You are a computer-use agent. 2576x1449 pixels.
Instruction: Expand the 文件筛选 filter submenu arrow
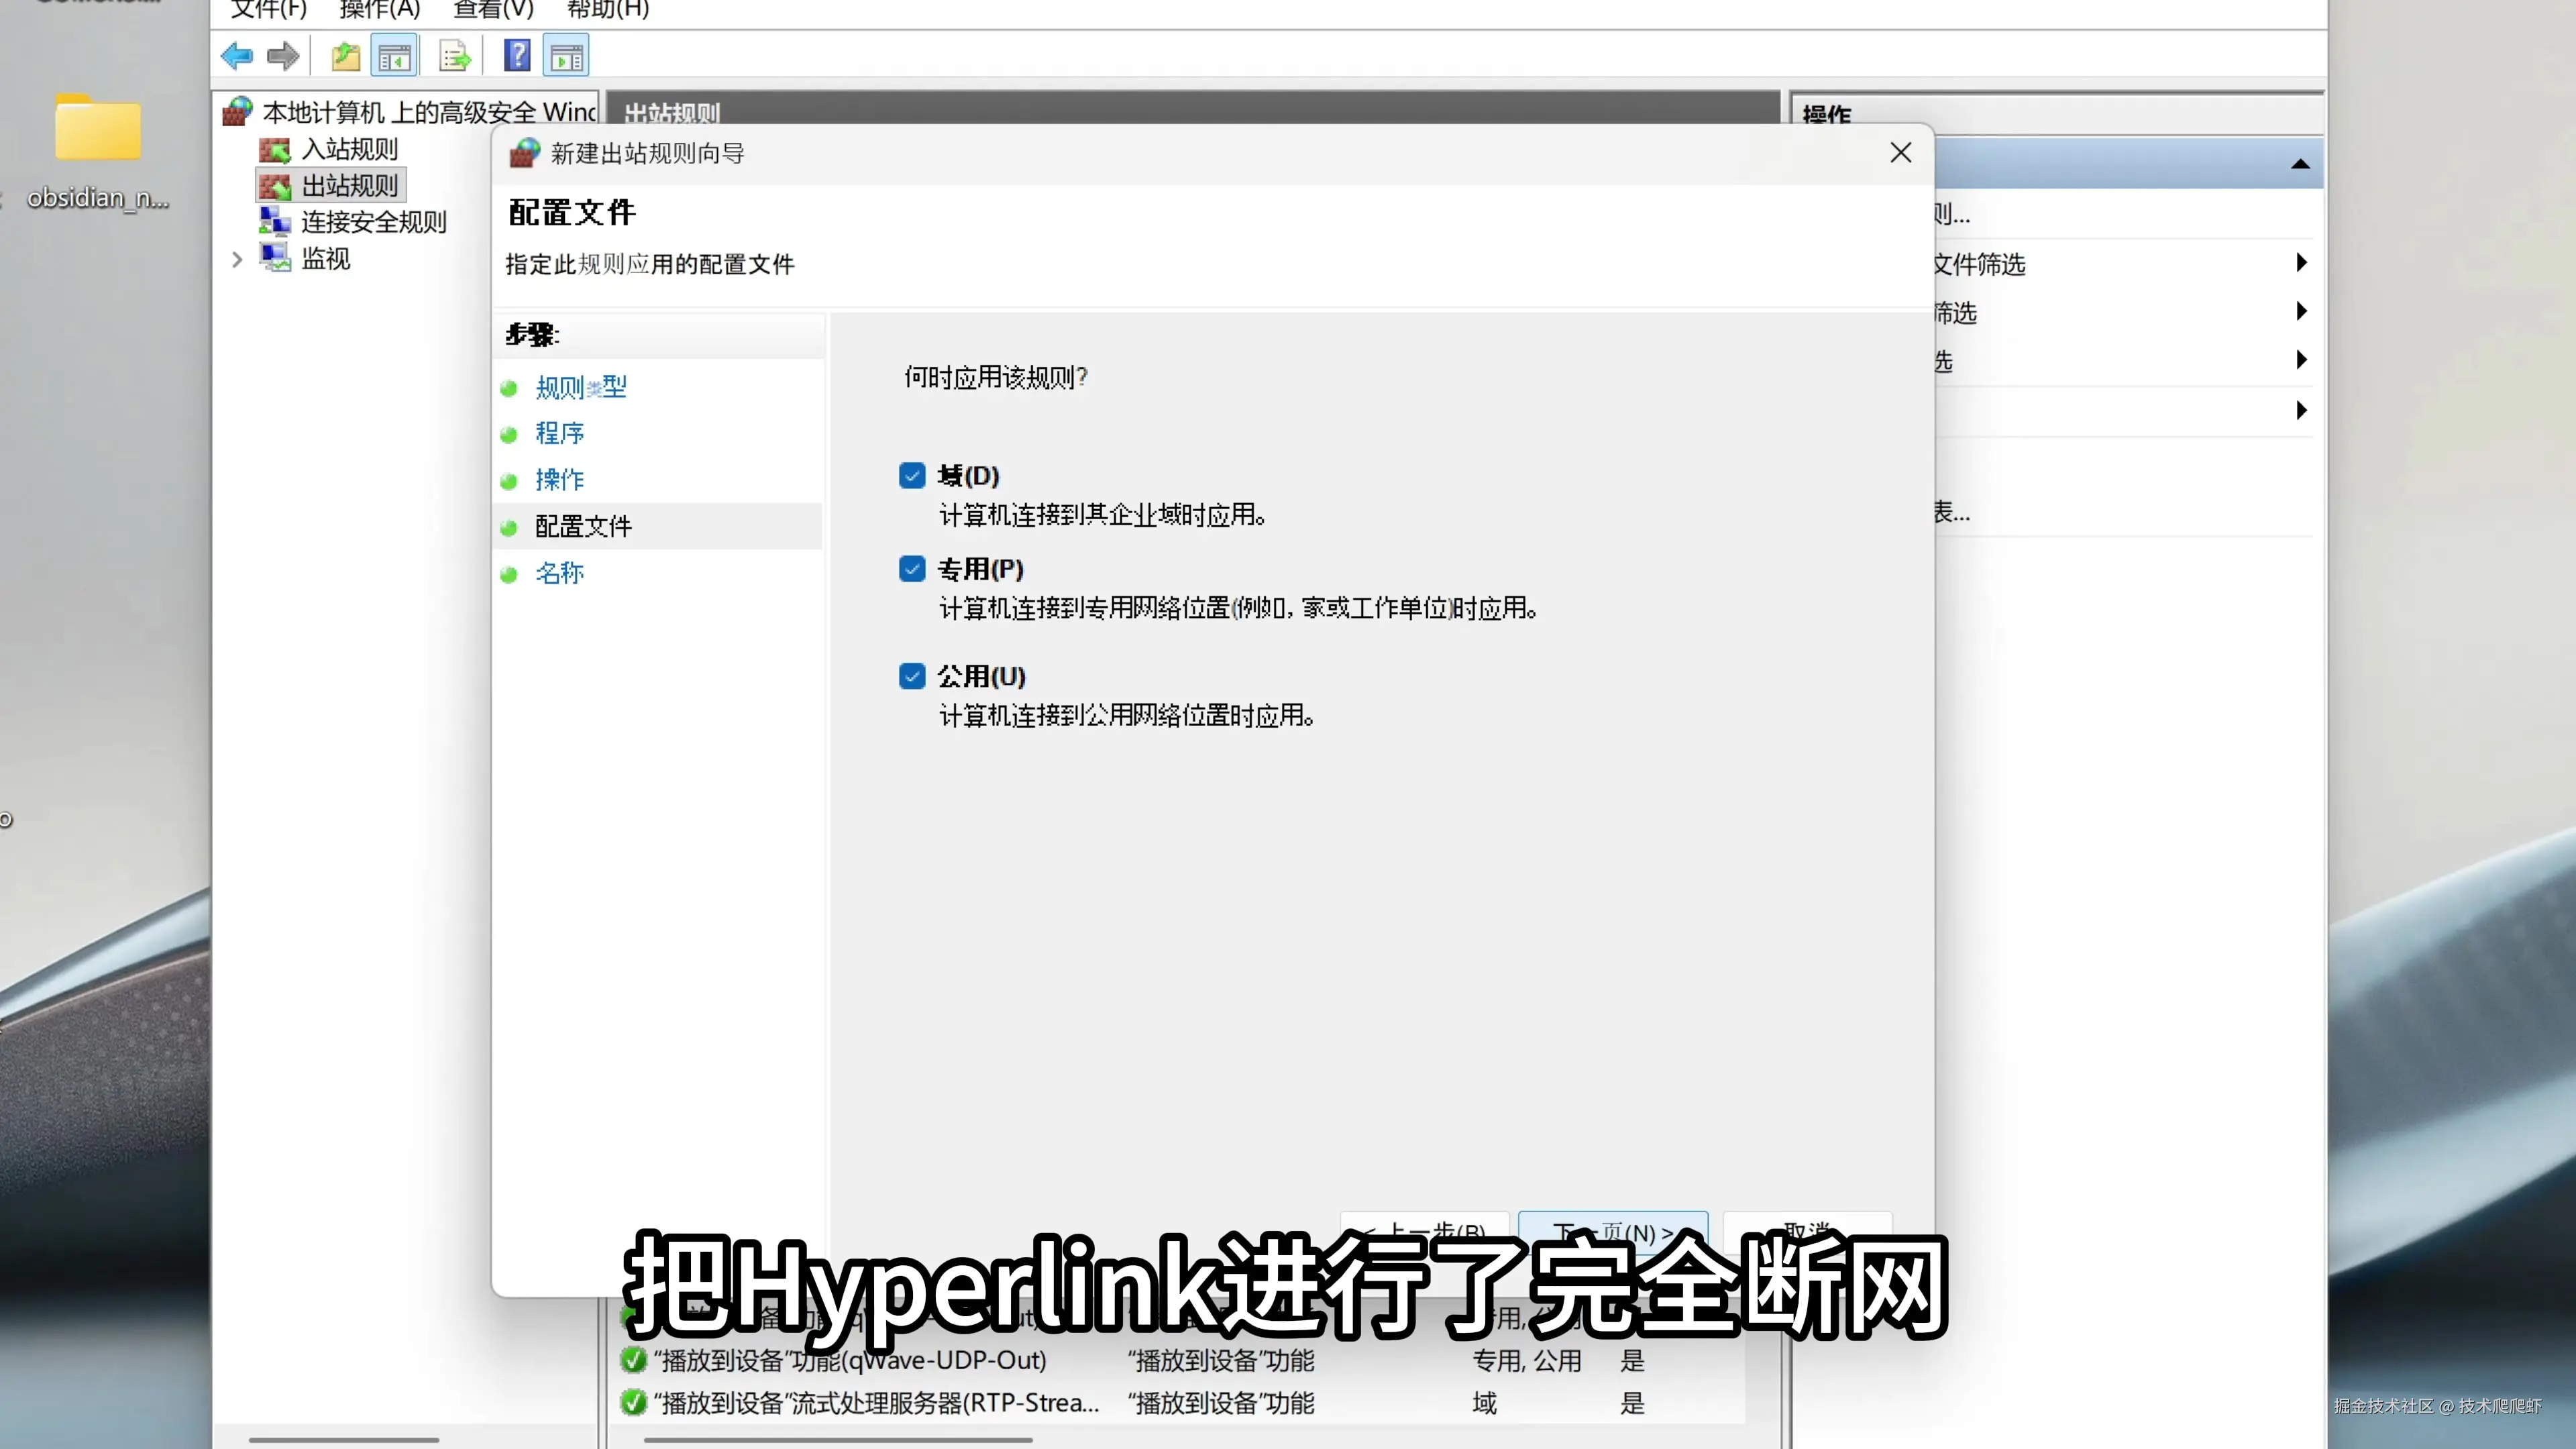[x=2301, y=263]
